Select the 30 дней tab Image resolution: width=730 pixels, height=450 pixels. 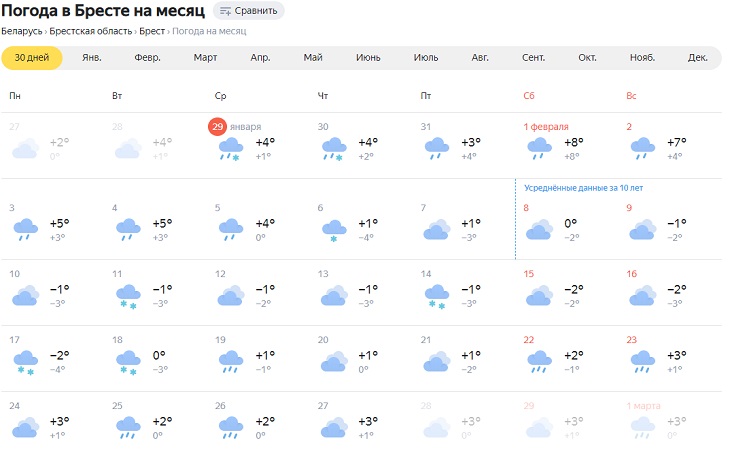(x=32, y=57)
